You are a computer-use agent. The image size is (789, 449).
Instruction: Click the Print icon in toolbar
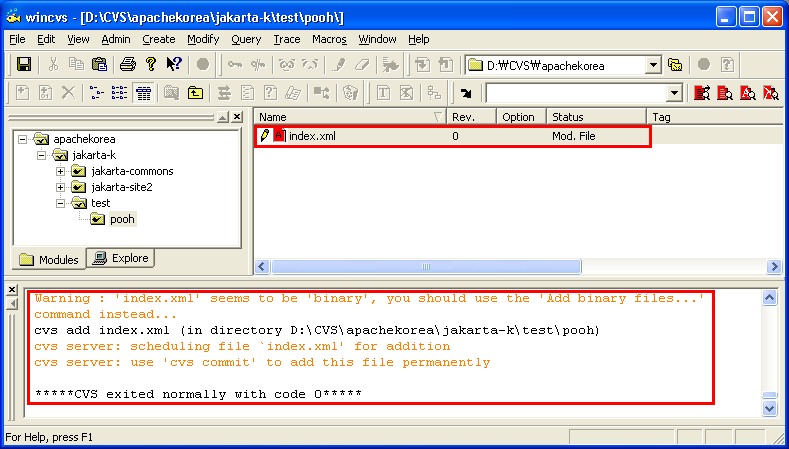point(127,64)
